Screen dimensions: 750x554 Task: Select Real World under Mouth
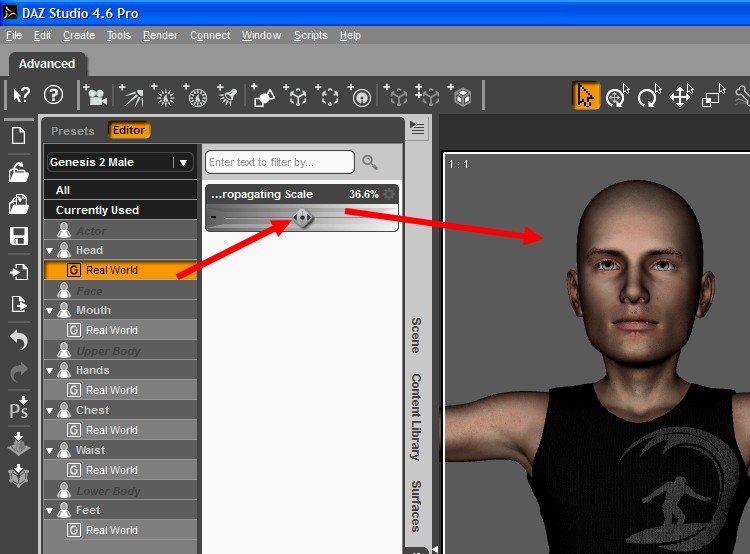click(120, 330)
